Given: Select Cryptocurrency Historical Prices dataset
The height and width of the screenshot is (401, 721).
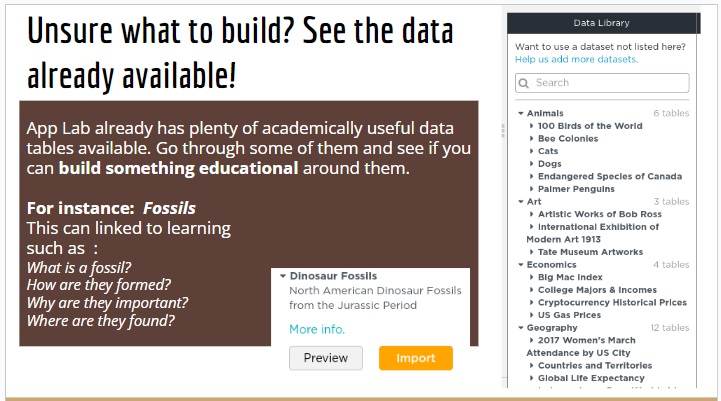Looking at the screenshot, I should coord(612,302).
